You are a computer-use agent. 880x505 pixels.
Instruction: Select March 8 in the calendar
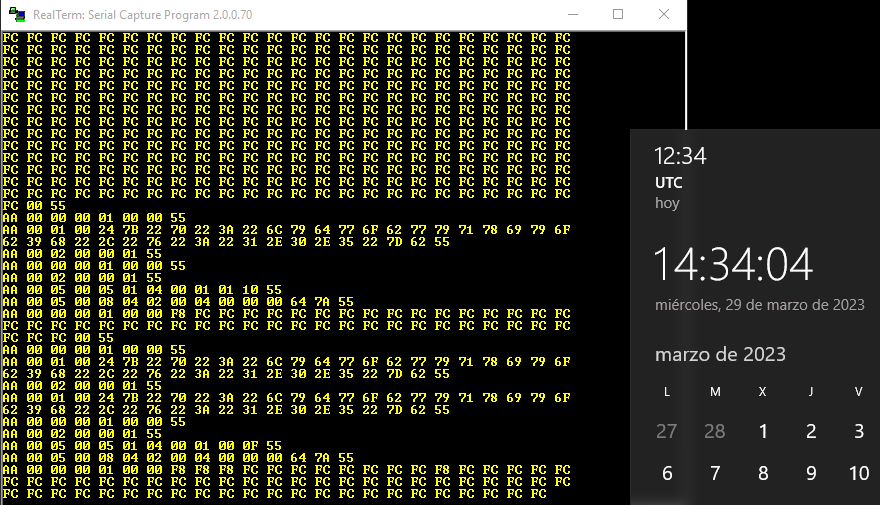pyautogui.click(x=763, y=474)
